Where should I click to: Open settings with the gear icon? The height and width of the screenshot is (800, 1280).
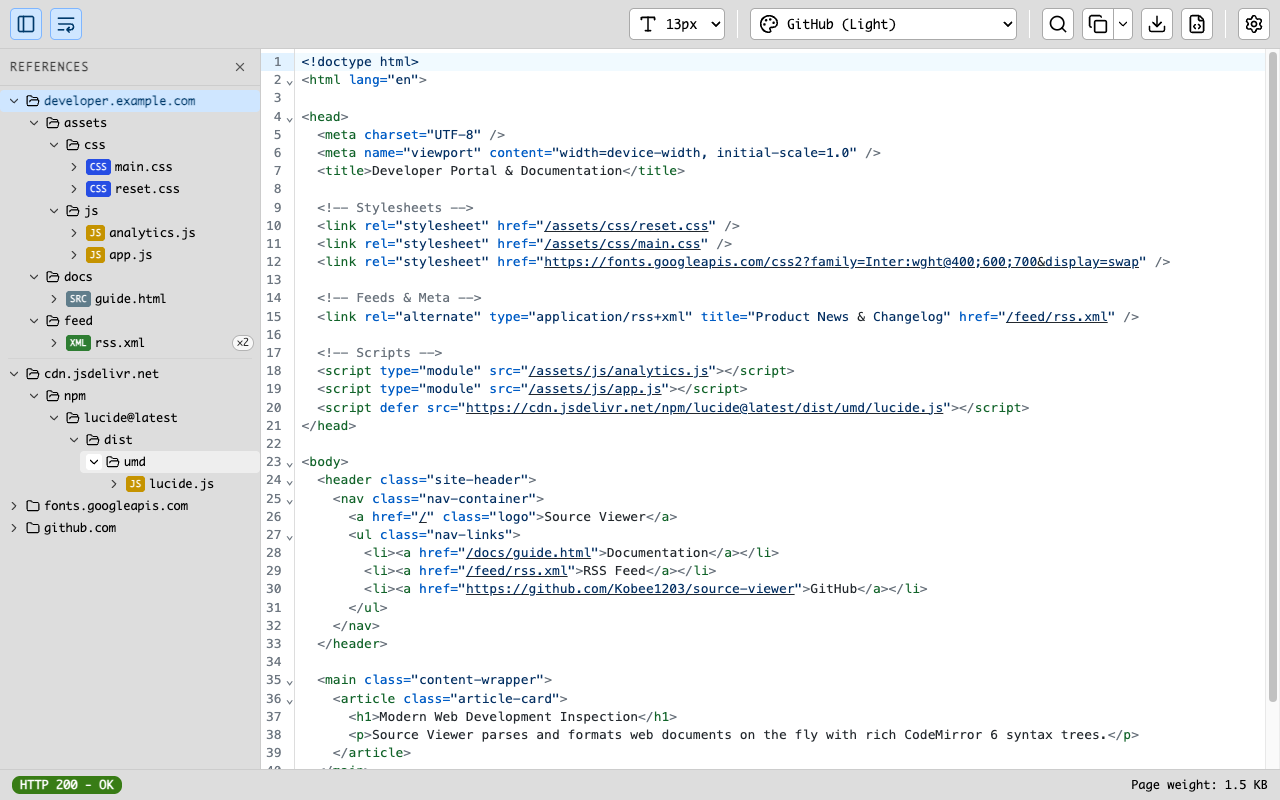(x=1254, y=24)
